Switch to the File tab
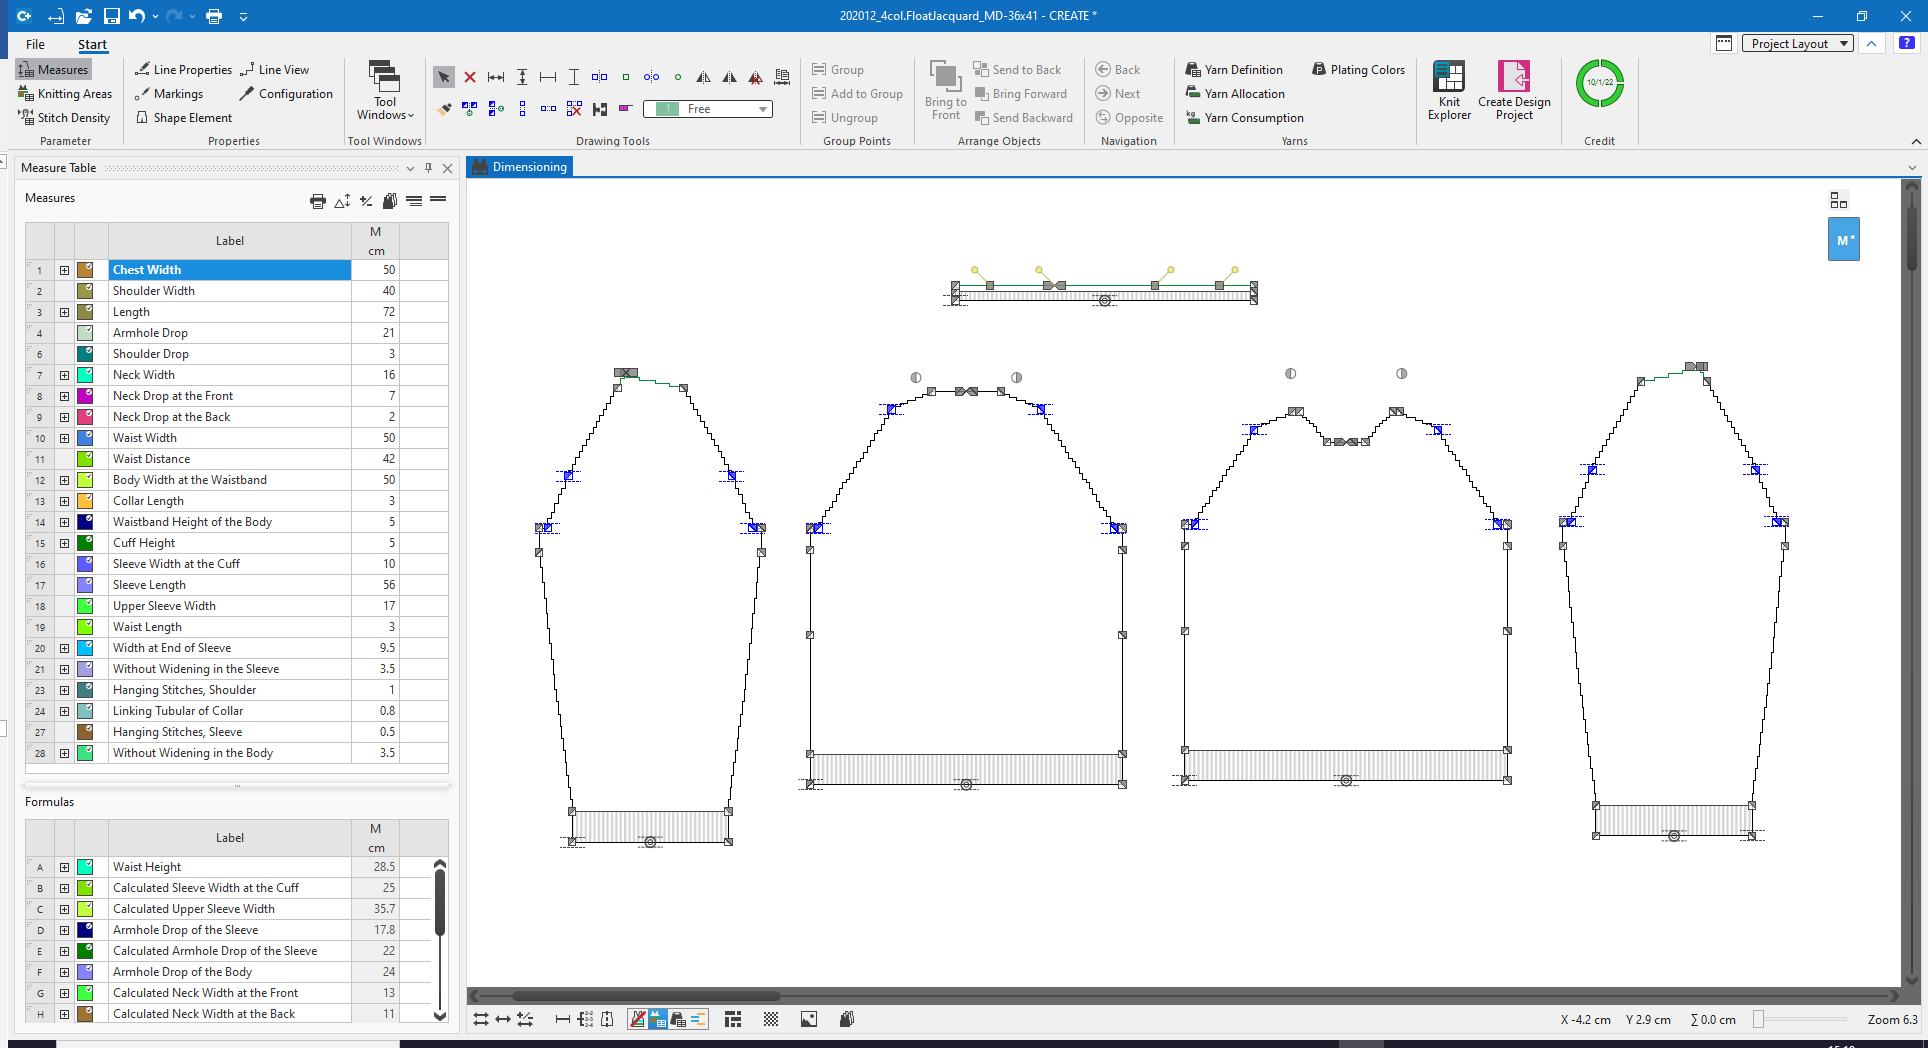 (35, 44)
